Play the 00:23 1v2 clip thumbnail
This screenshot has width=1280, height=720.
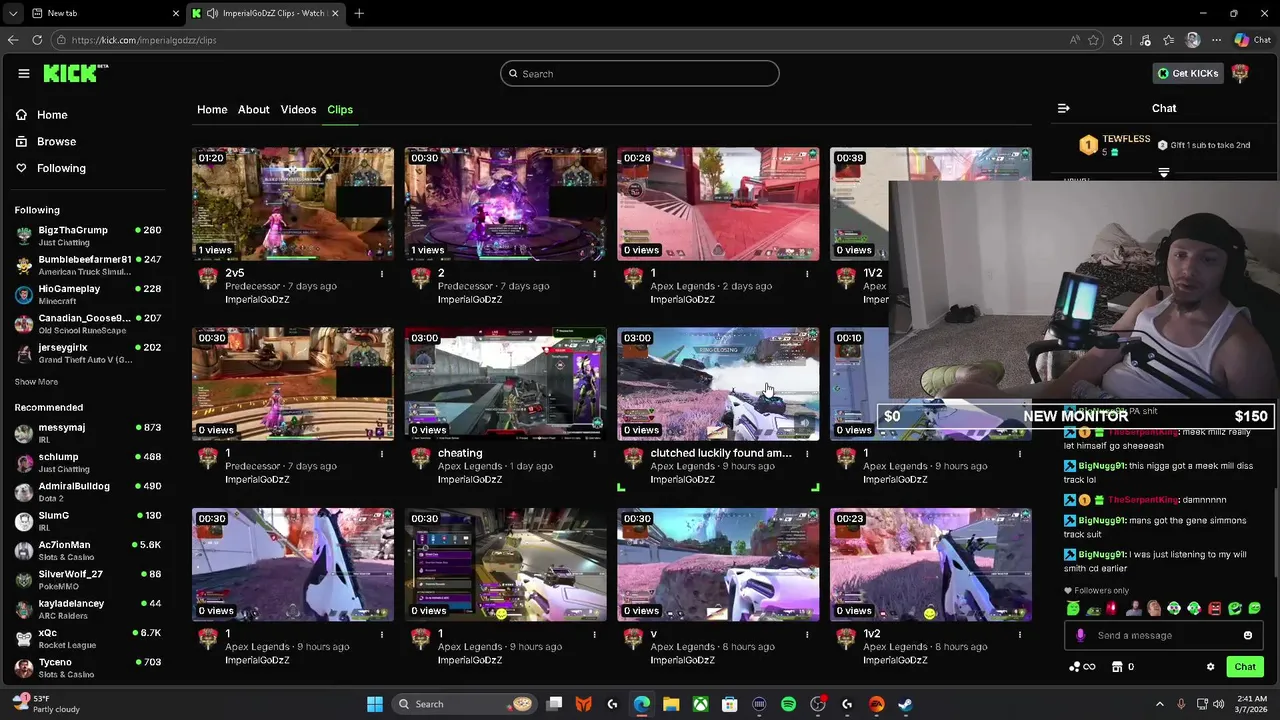coord(931,565)
